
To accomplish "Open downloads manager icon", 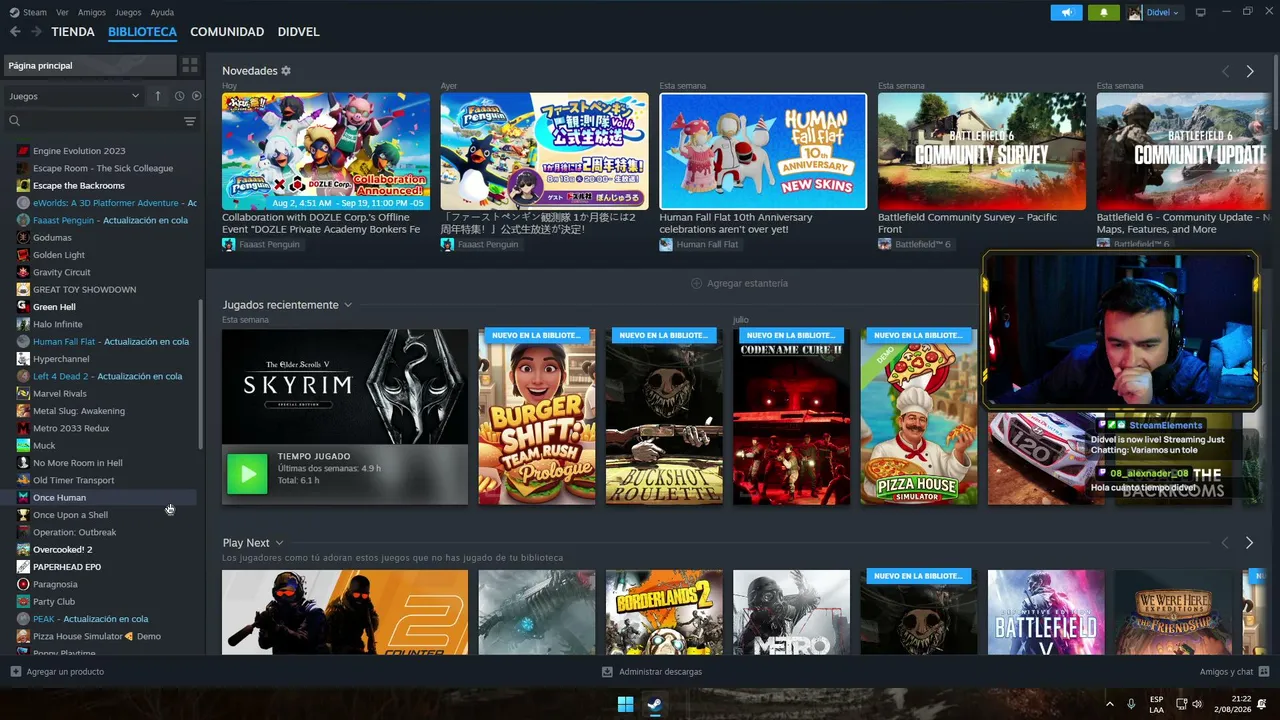I will point(607,672).
